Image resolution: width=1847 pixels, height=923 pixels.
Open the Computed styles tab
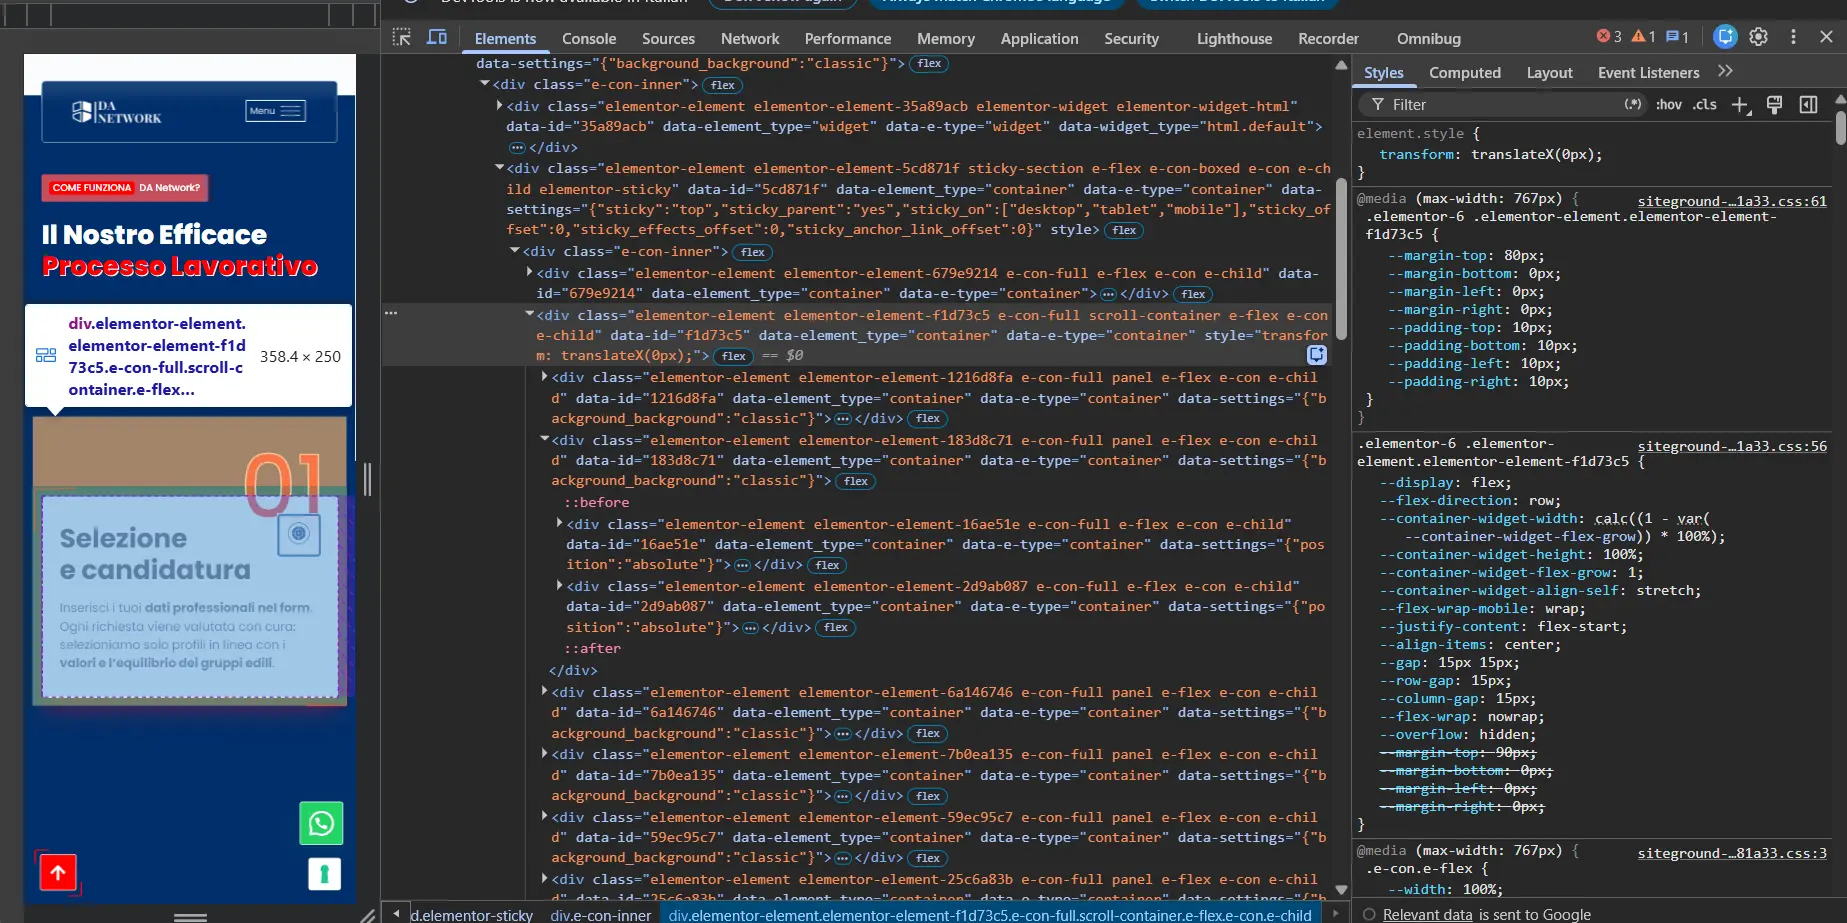(x=1465, y=72)
